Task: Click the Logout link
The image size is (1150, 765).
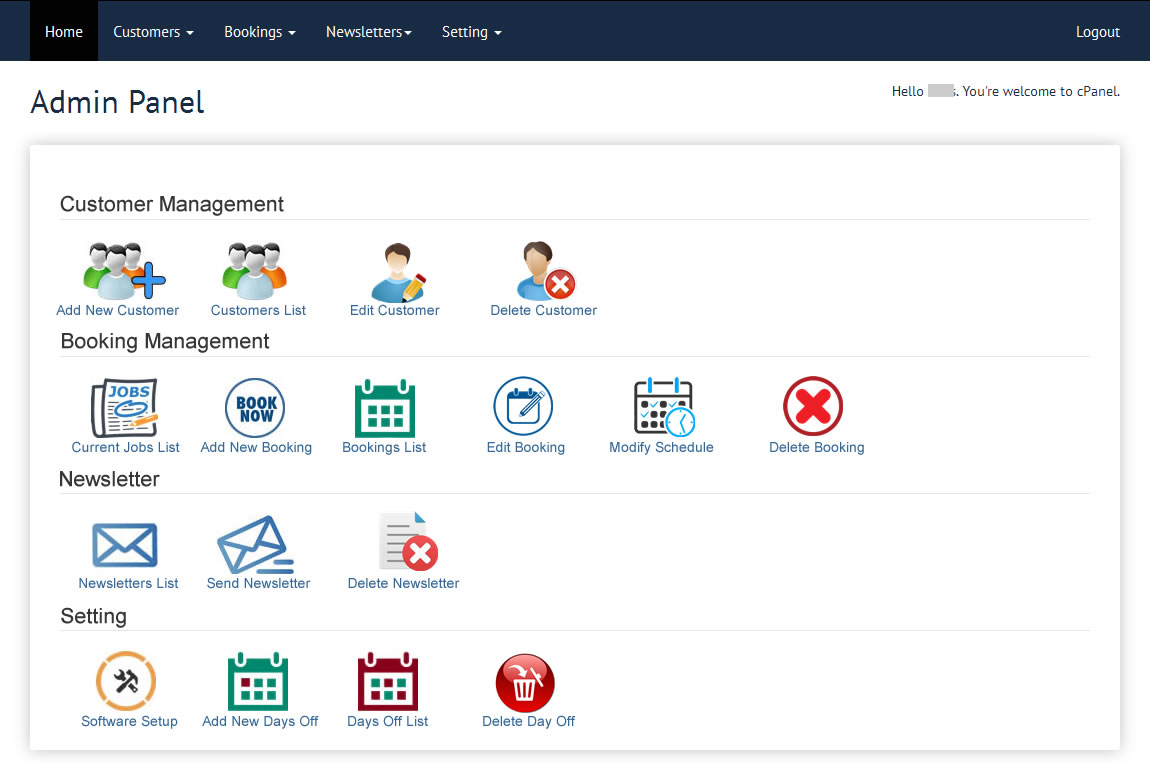Action: (1097, 32)
